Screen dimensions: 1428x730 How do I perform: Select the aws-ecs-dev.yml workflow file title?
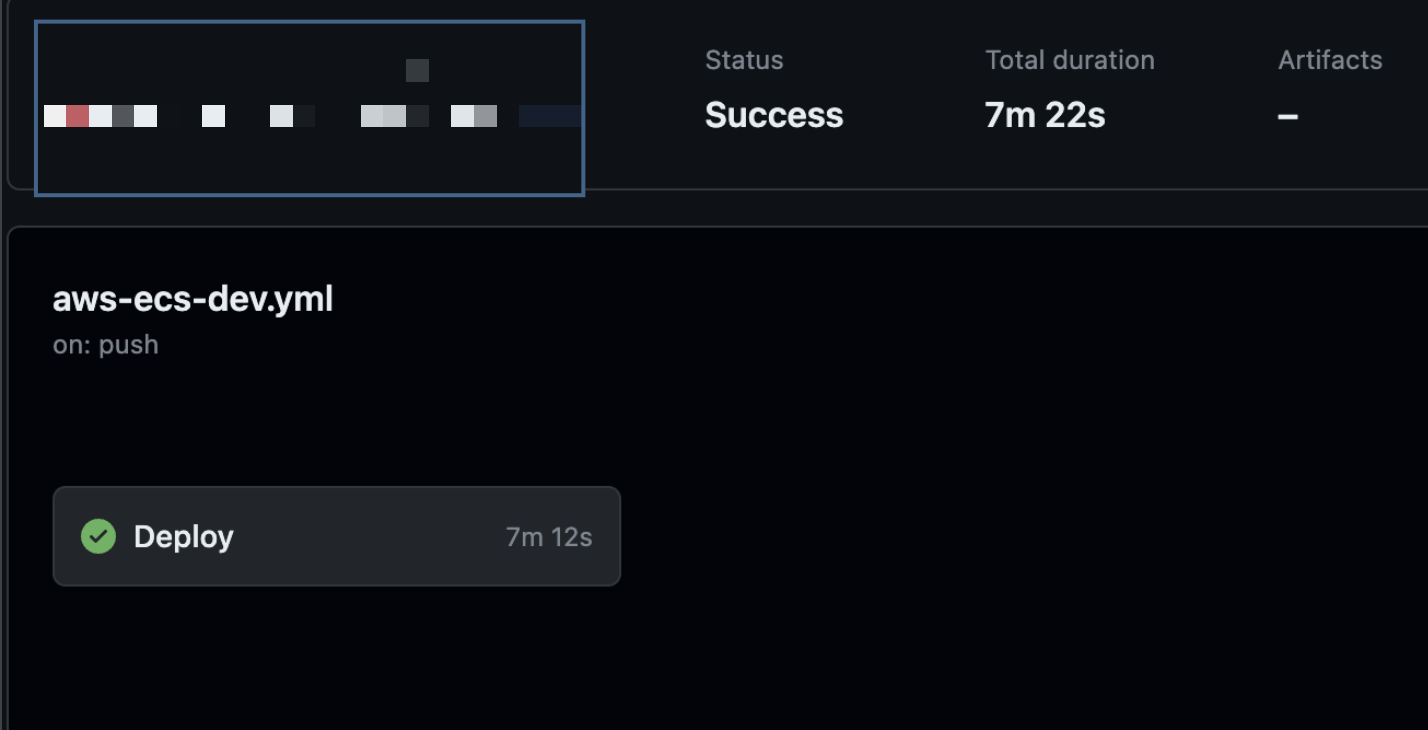[x=192, y=299]
